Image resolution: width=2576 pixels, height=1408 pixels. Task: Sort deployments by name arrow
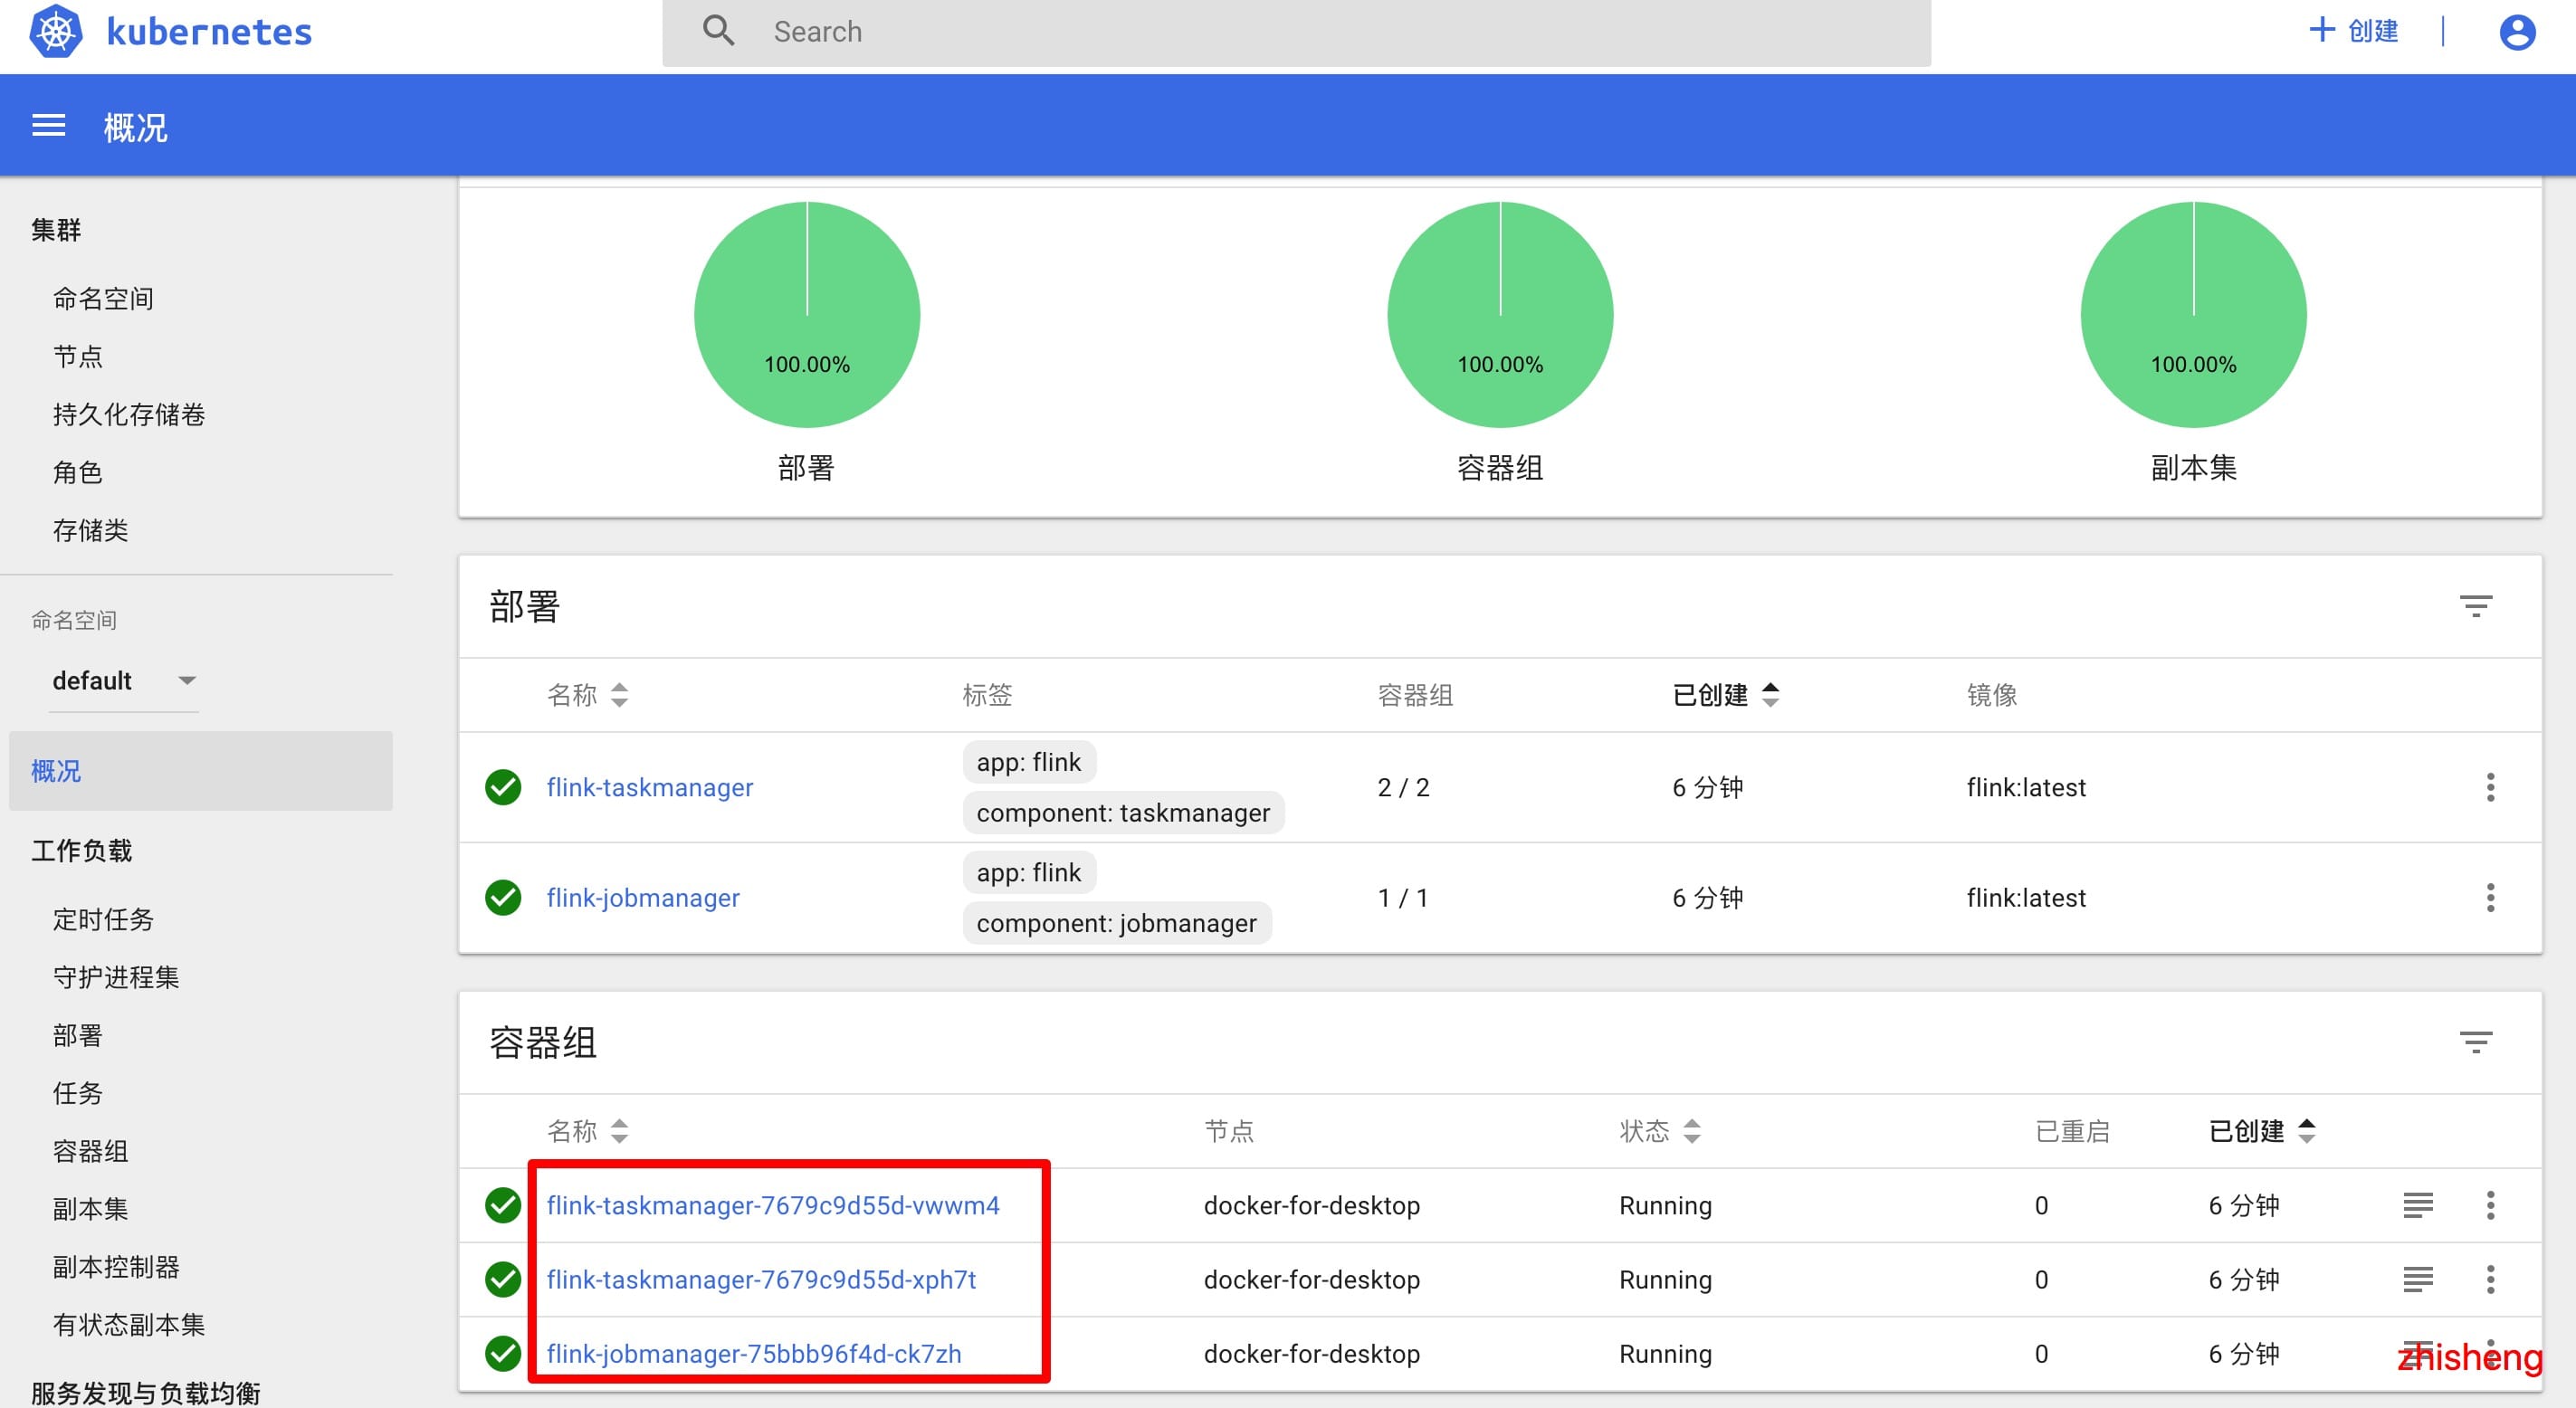click(x=619, y=694)
